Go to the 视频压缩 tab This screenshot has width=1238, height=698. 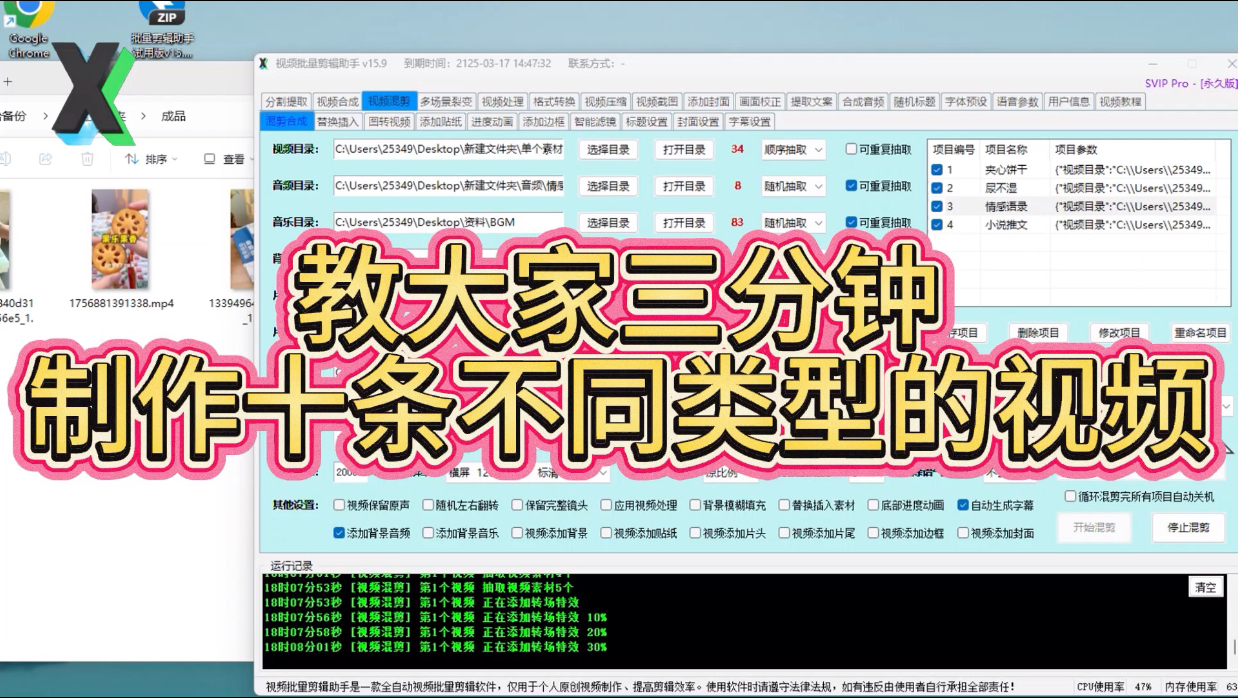point(606,101)
